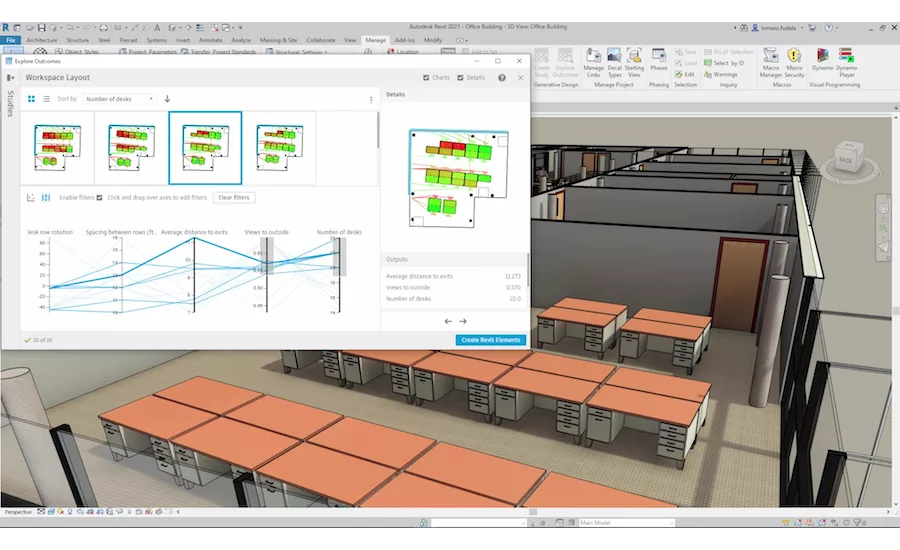Open the Phases dialog

click(658, 60)
